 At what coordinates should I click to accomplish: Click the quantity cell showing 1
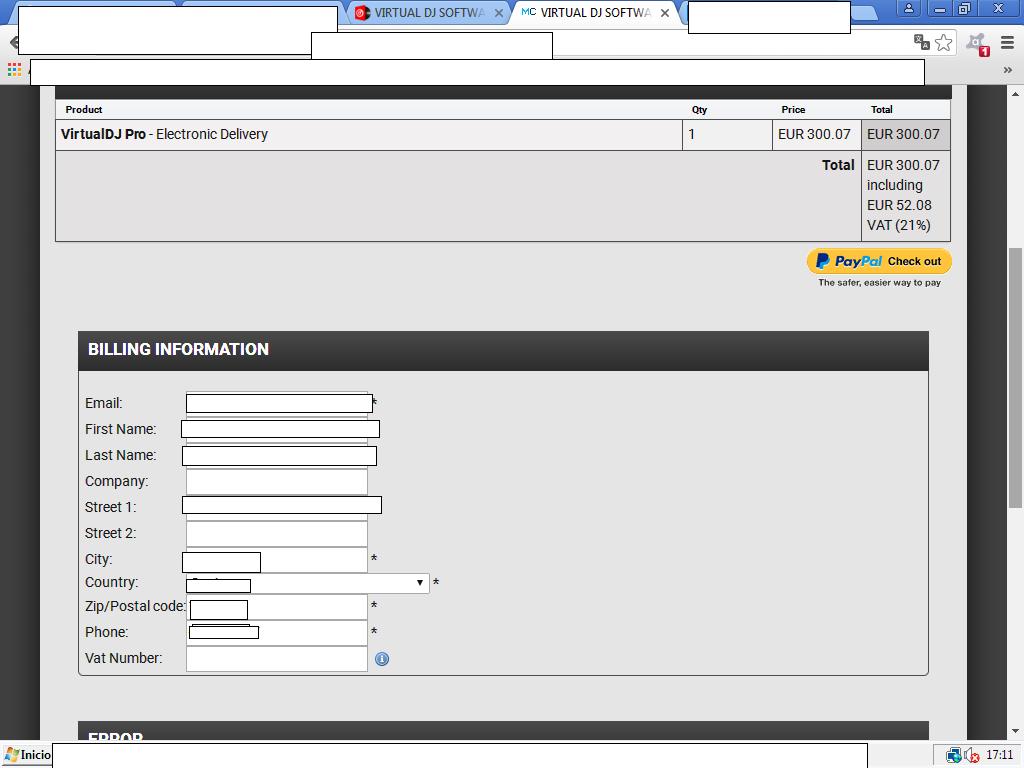(727, 135)
